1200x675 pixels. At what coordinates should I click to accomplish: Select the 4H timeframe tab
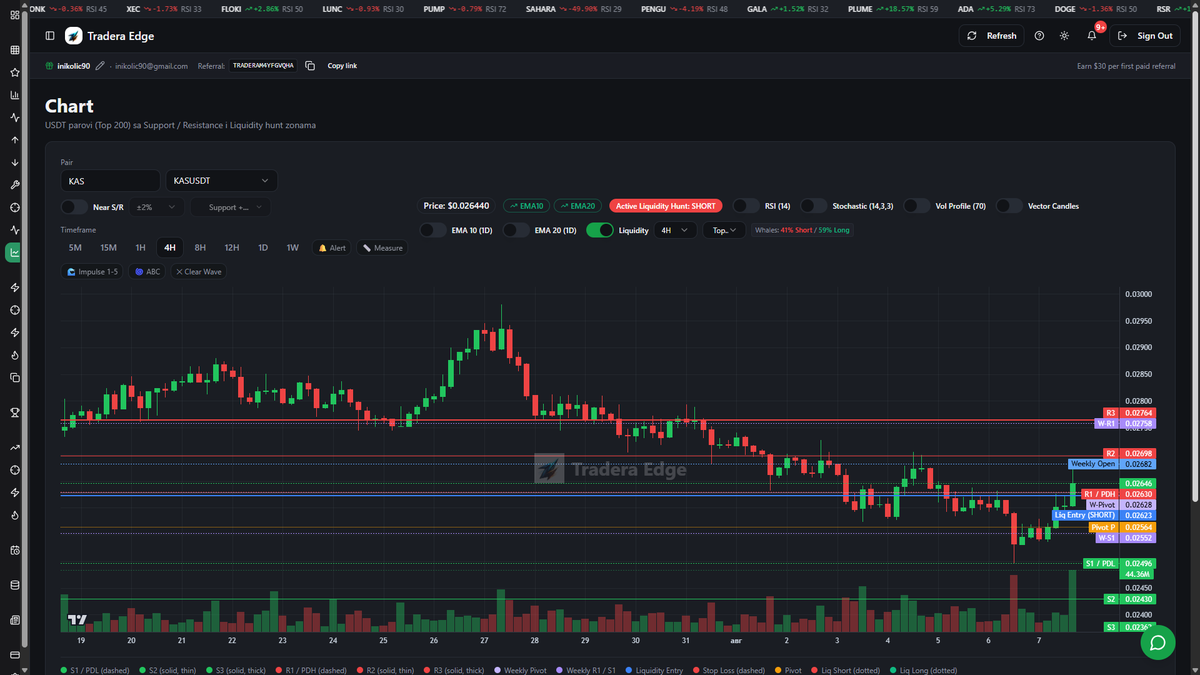170,247
